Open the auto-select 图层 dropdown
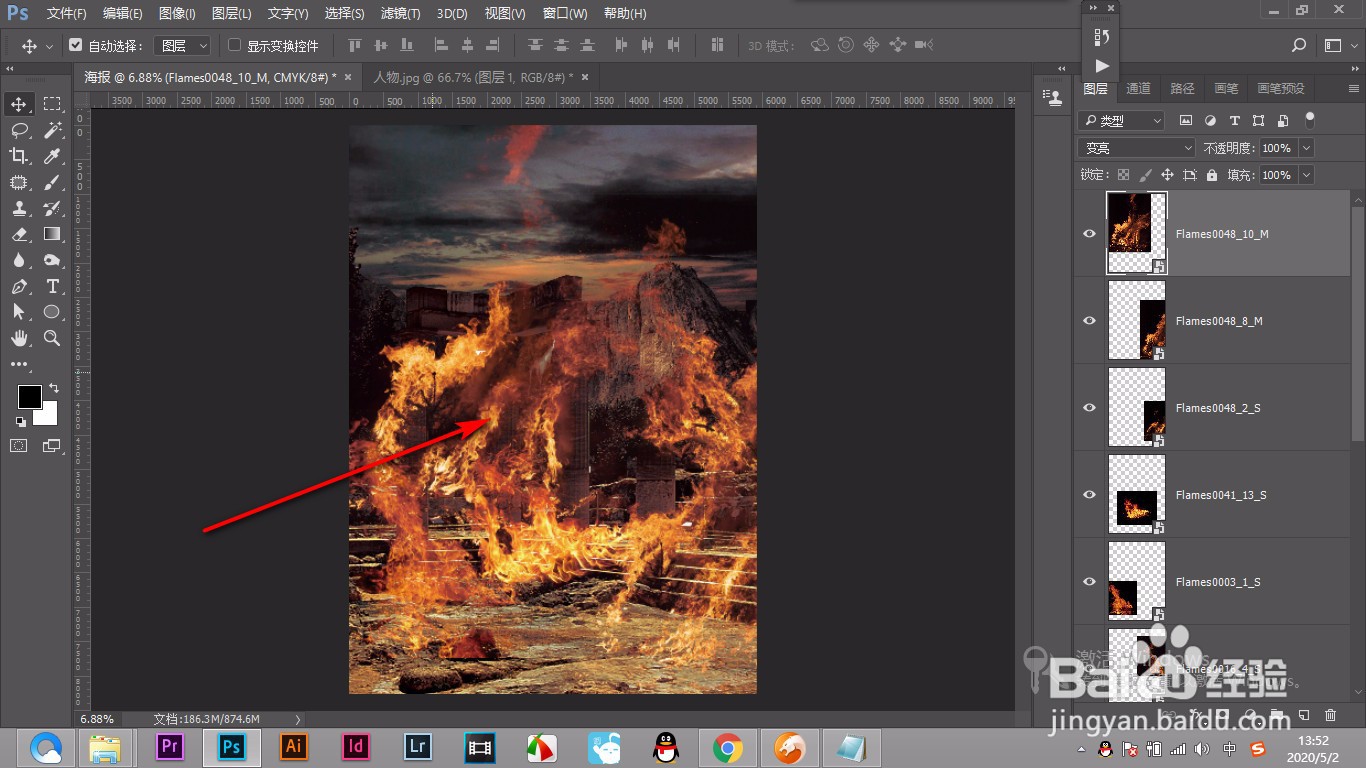The image size is (1366, 768). pyautogui.click(x=185, y=45)
